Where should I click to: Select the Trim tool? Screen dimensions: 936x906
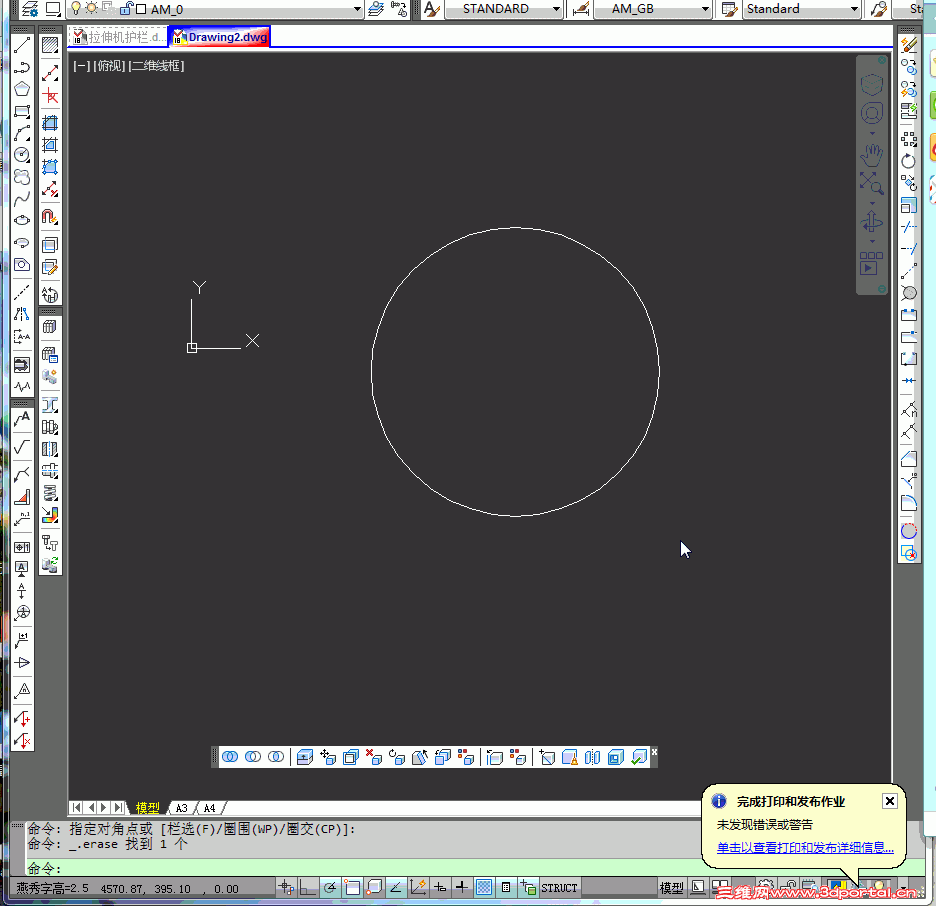coord(909,227)
